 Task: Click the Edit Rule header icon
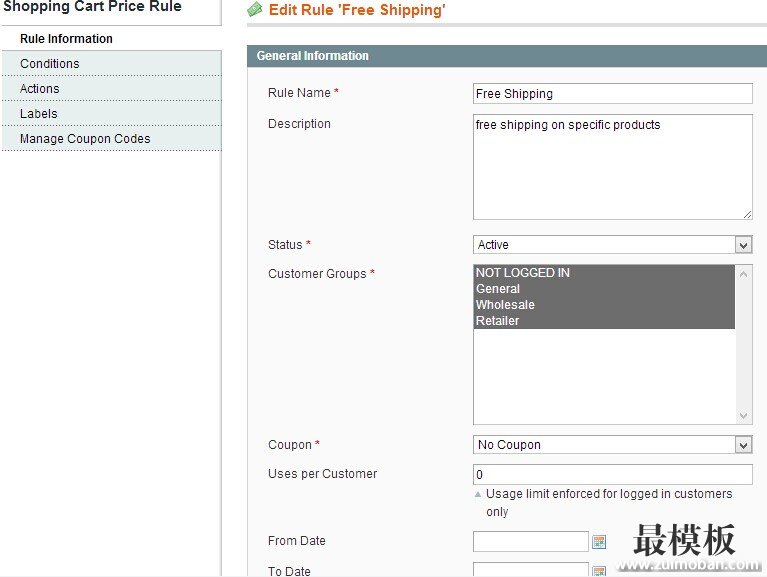255,10
